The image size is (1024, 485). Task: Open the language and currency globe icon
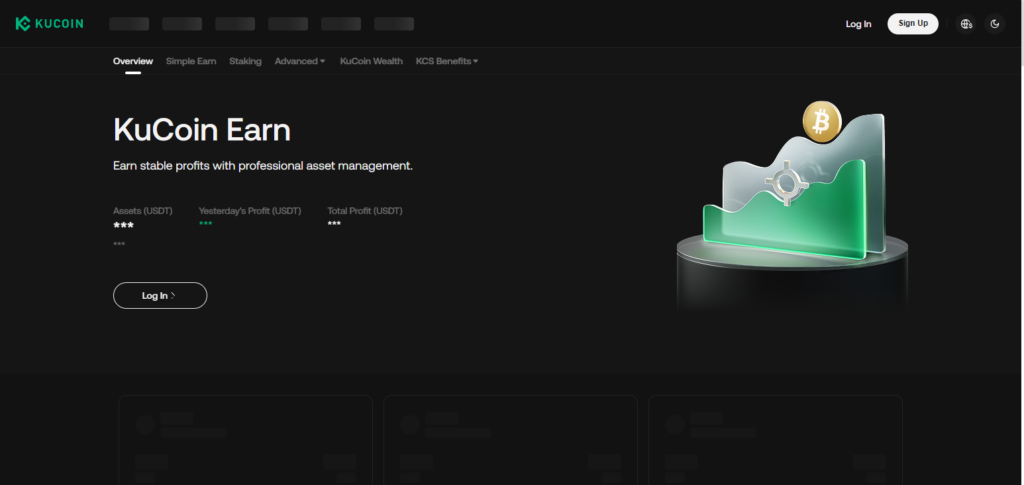(x=967, y=23)
